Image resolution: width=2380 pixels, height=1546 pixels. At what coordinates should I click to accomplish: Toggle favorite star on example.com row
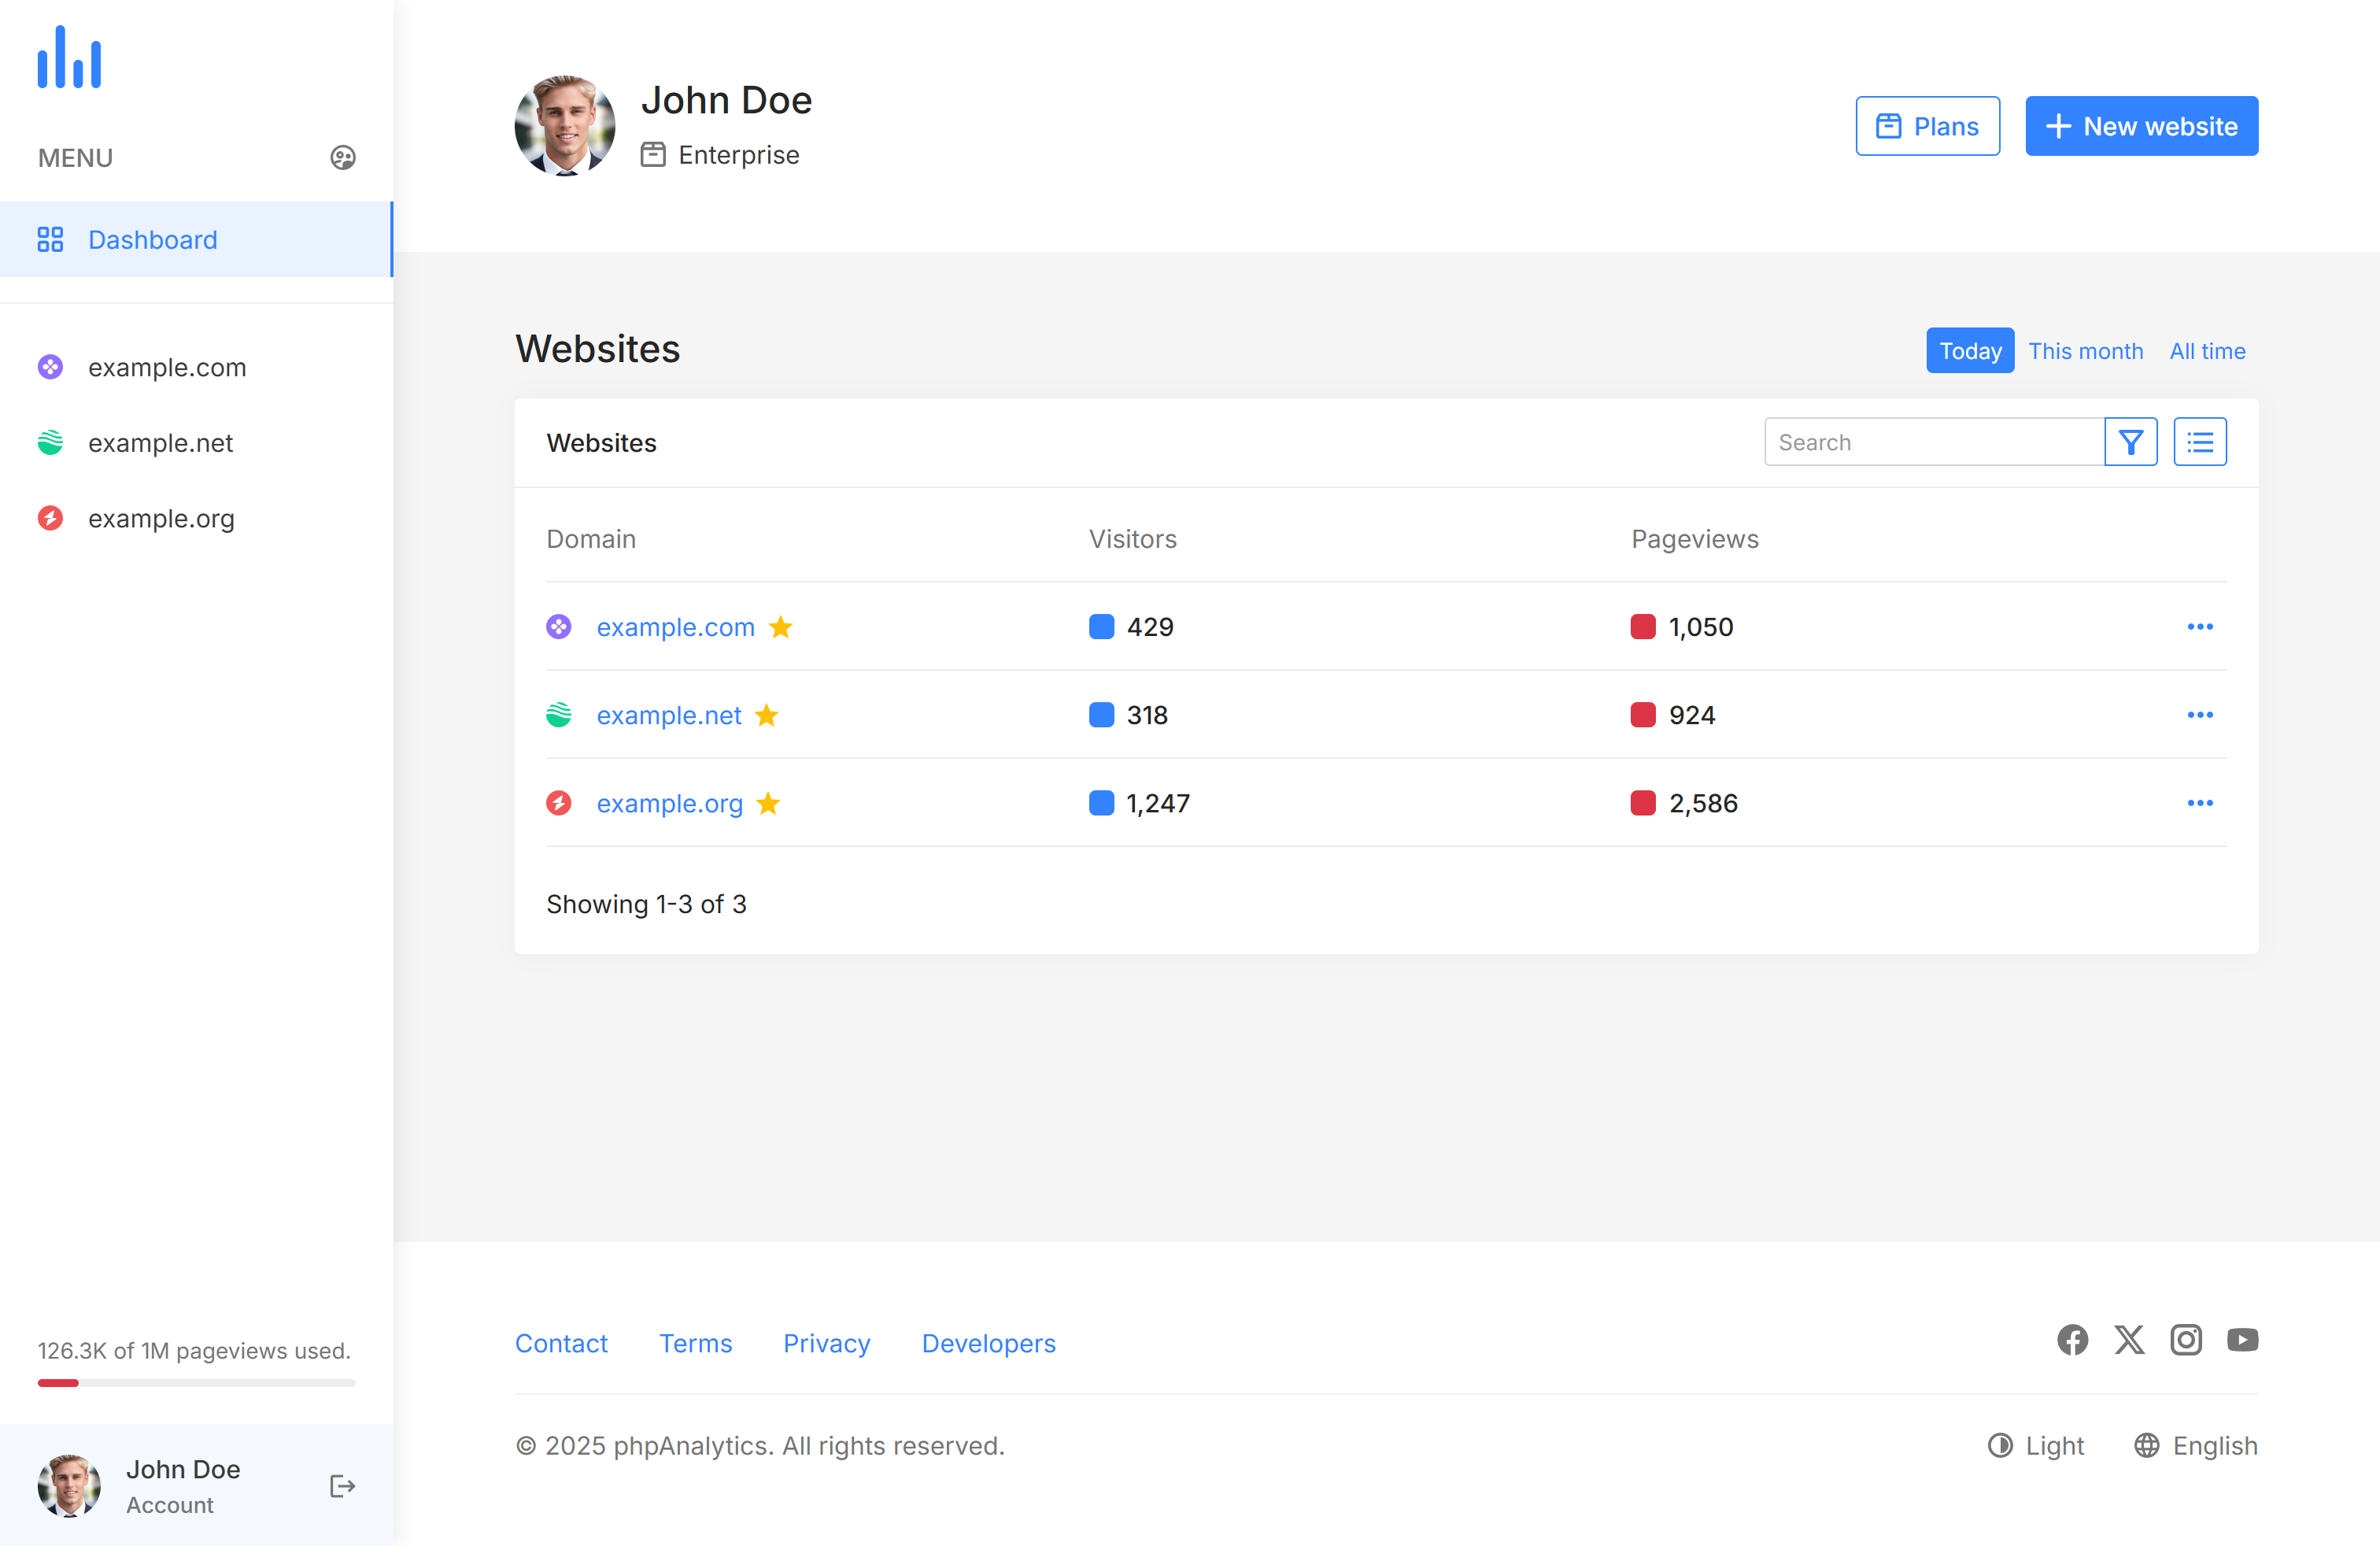780,627
